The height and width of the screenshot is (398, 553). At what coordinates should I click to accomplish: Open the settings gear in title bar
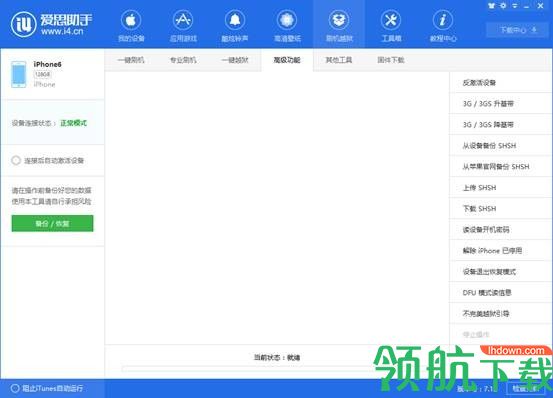pyautogui.click(x=503, y=6)
